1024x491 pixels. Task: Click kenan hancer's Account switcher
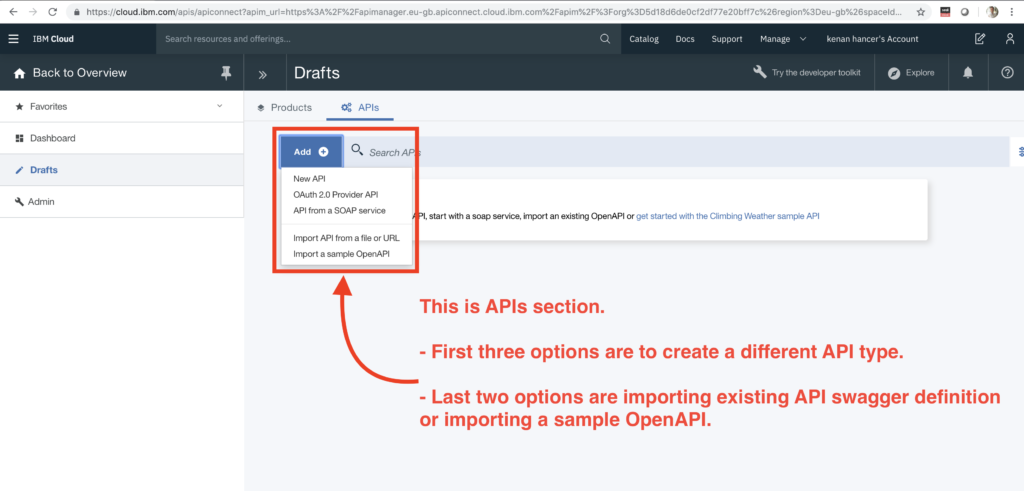tap(872, 39)
